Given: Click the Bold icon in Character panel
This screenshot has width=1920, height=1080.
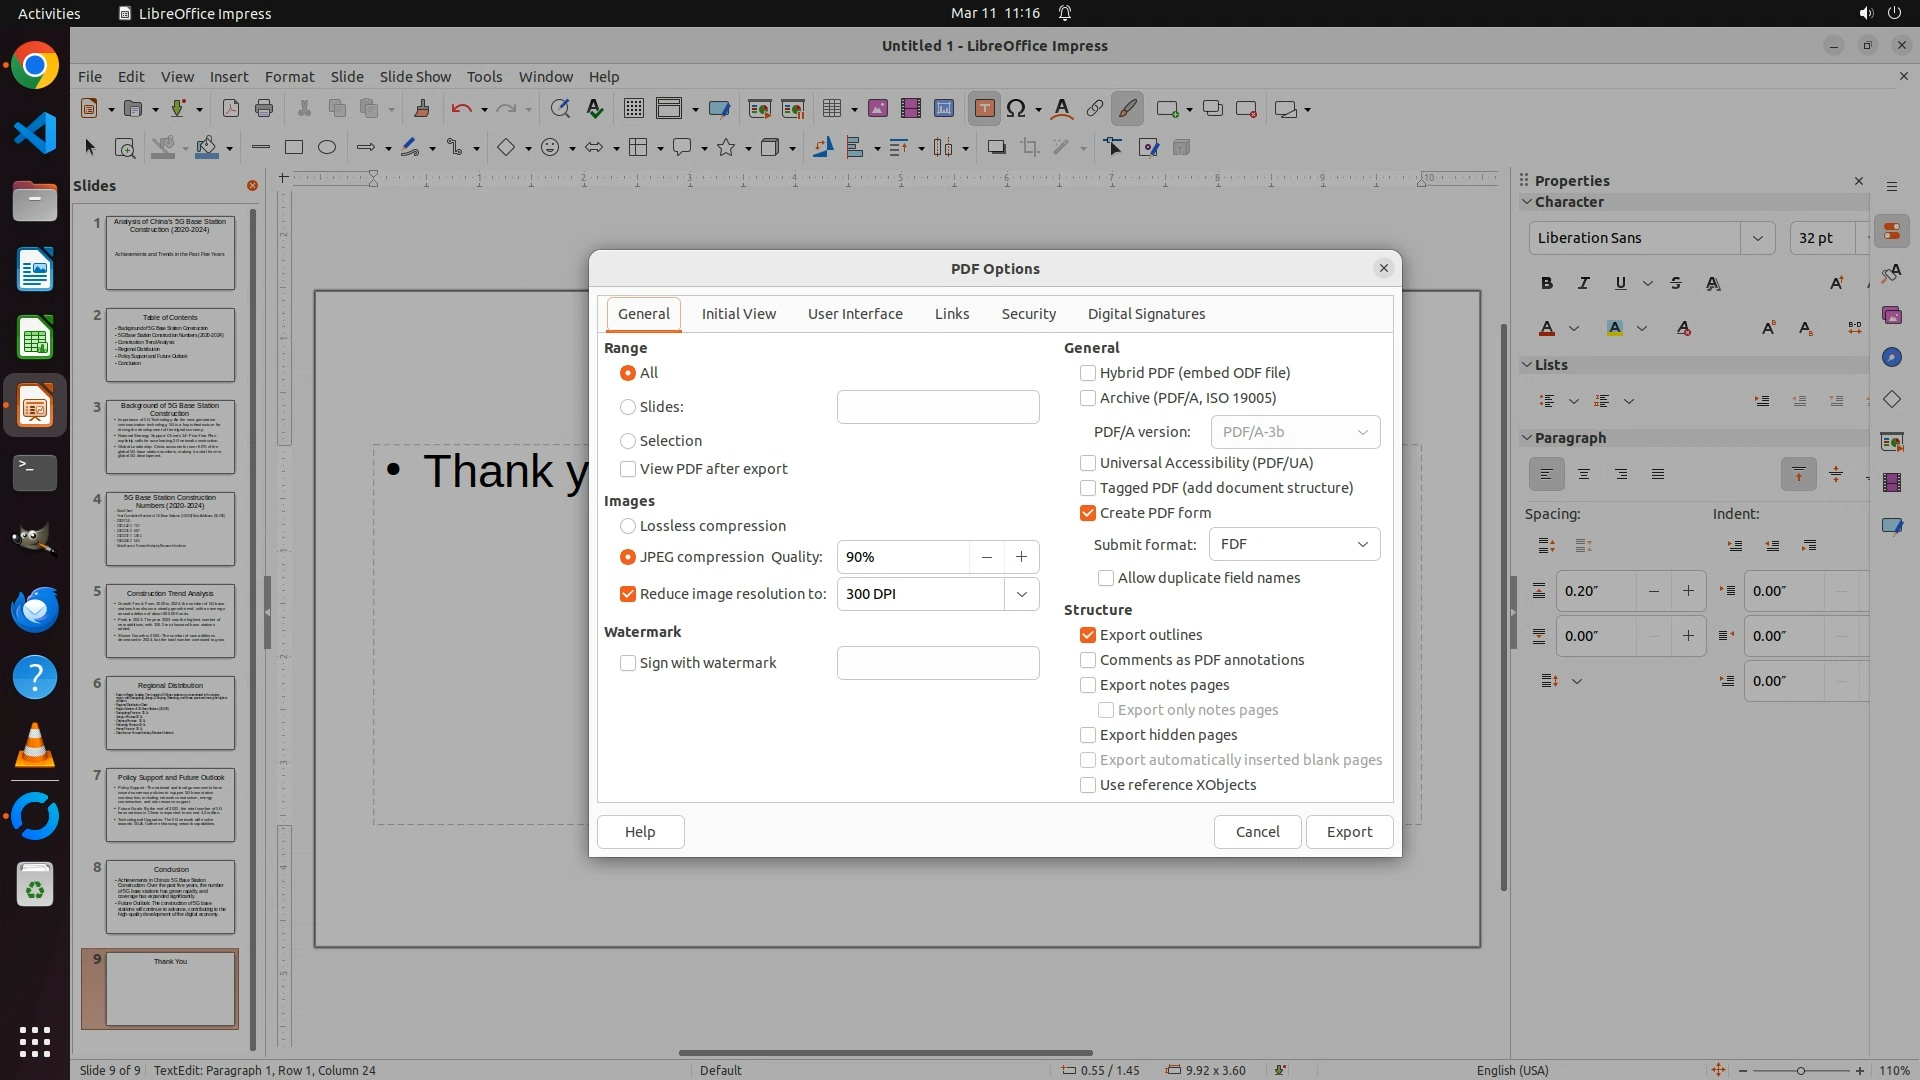Looking at the screenshot, I should [x=1547, y=283].
